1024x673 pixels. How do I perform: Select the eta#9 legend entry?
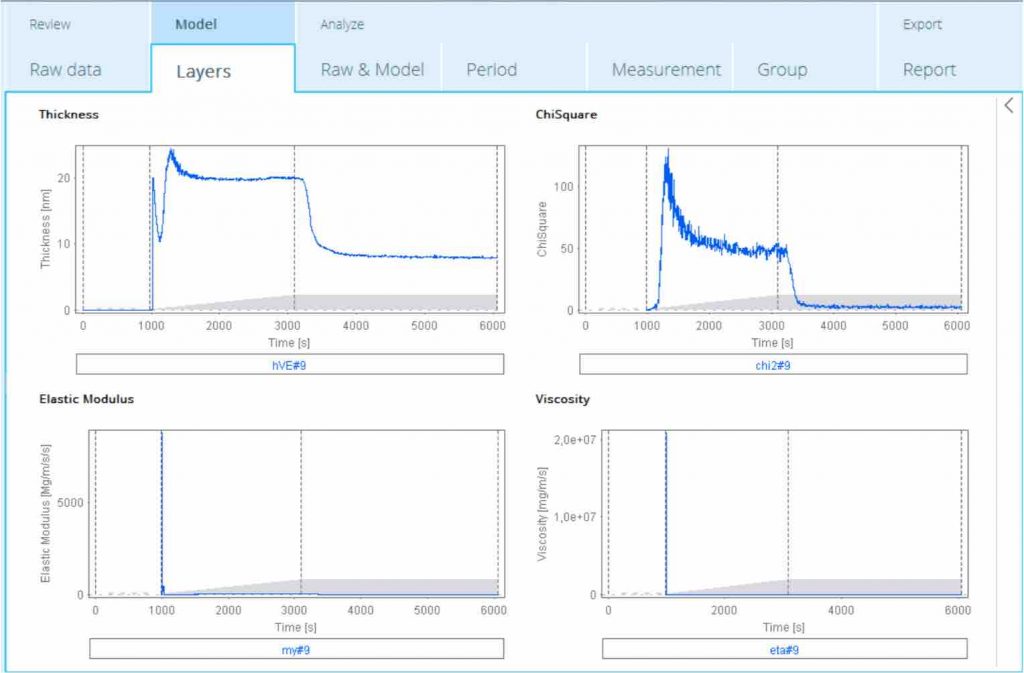click(784, 649)
